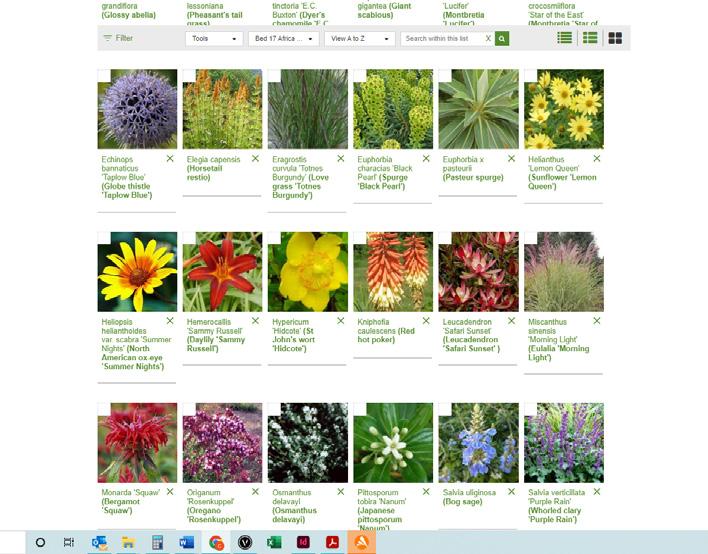Viewport: 708px width, 554px height.
Task: Clear the search field with the X icon
Action: pyautogui.click(x=488, y=38)
